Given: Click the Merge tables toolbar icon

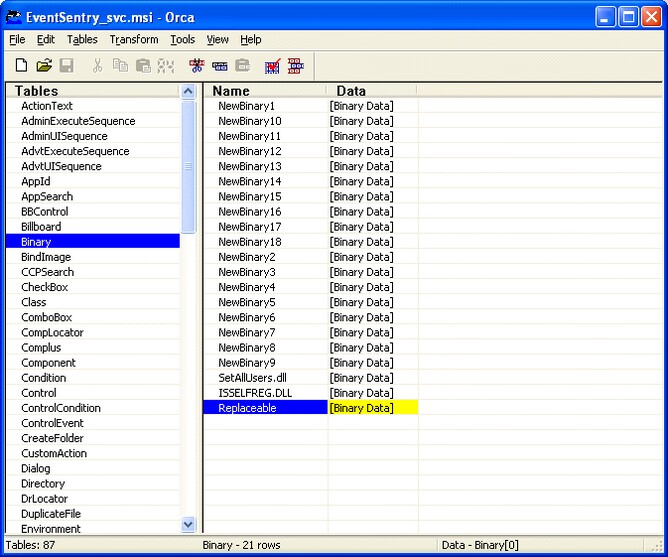Looking at the screenshot, I should (296, 66).
